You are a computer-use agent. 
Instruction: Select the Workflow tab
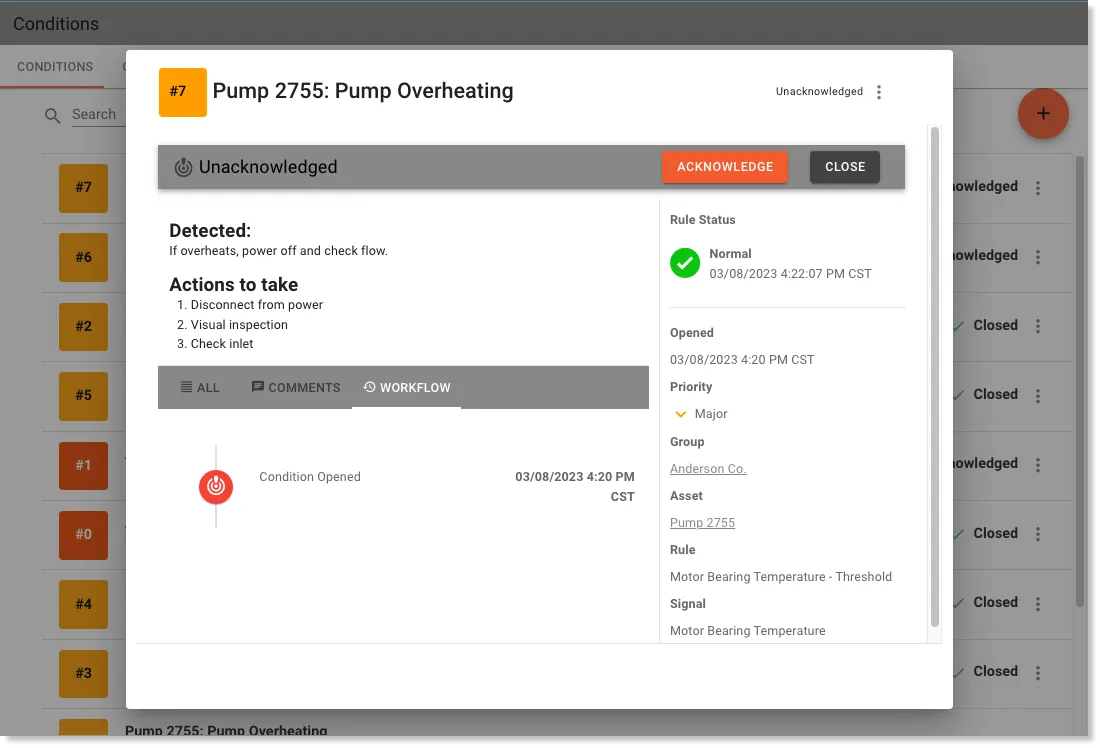point(407,387)
